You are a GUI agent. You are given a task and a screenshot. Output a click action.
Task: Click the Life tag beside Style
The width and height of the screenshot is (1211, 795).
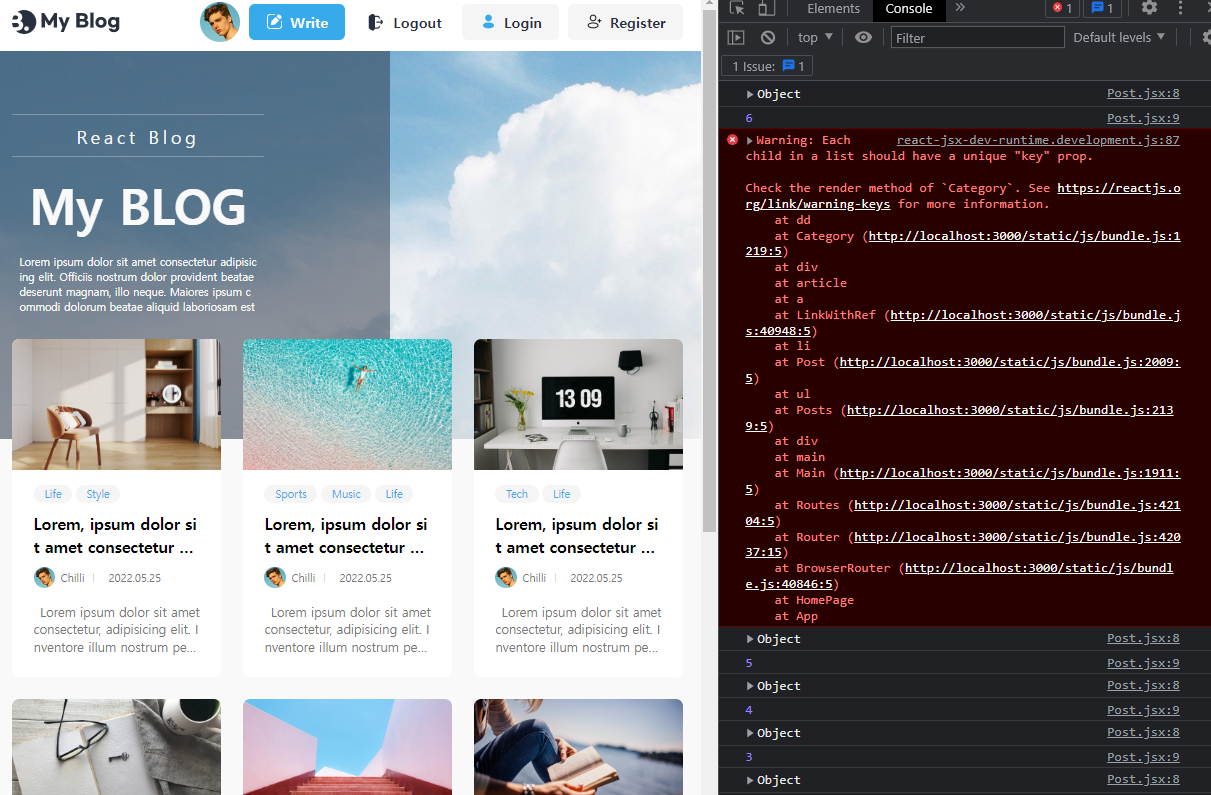point(53,494)
